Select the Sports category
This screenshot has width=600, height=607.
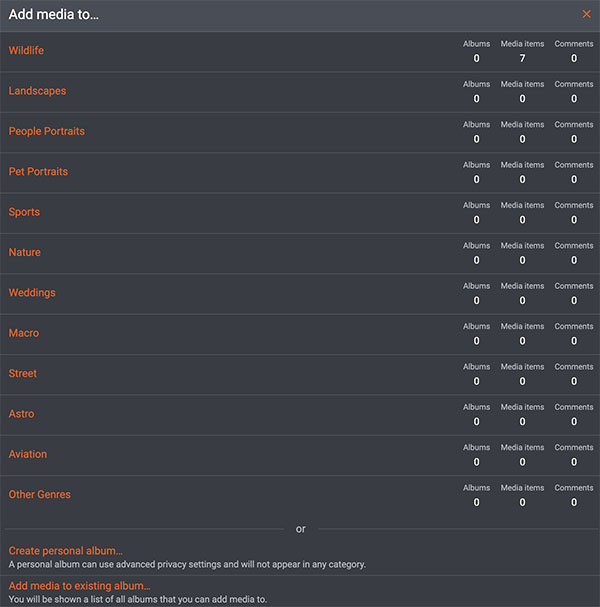tap(24, 212)
